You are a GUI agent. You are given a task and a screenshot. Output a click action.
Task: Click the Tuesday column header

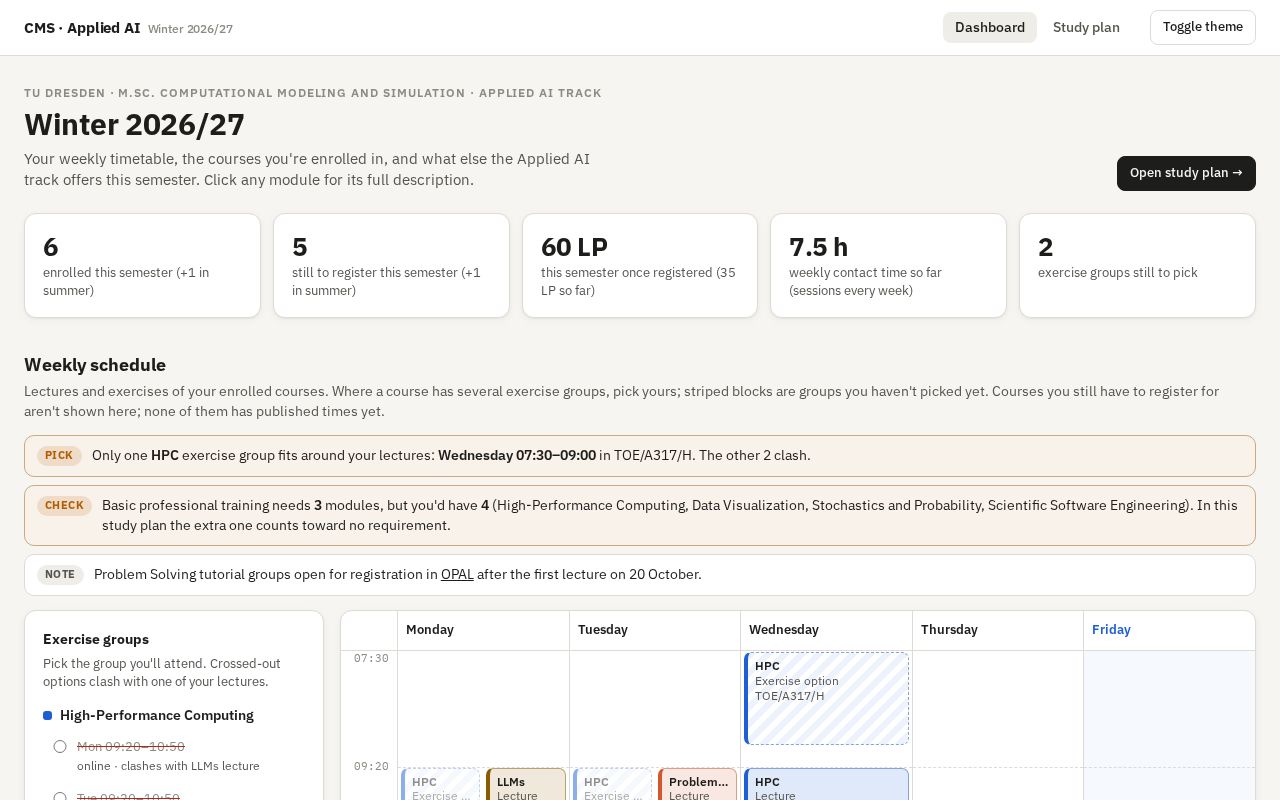655,630
